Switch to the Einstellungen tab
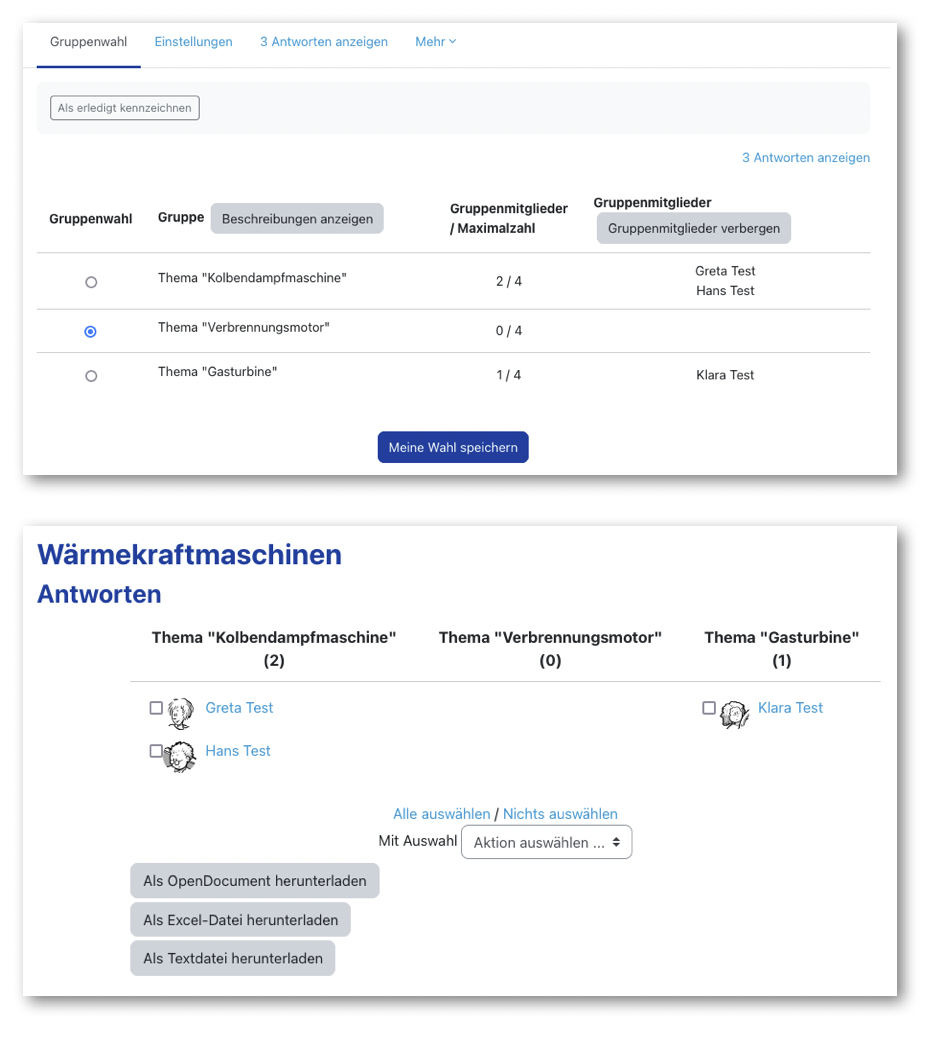This screenshot has width=935, height=1037. (193, 42)
